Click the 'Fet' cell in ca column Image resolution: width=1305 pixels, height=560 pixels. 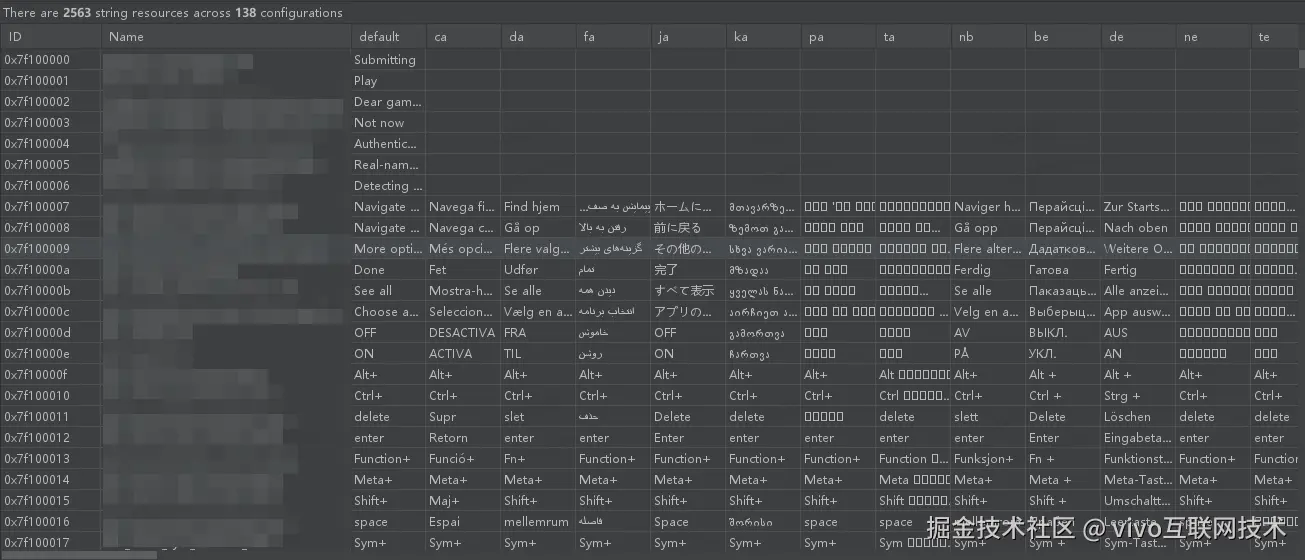pyautogui.click(x=464, y=270)
